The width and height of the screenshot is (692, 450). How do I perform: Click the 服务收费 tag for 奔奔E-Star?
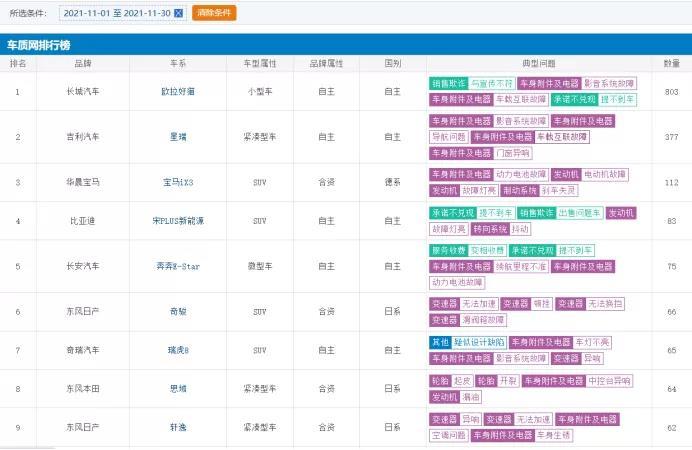point(449,251)
